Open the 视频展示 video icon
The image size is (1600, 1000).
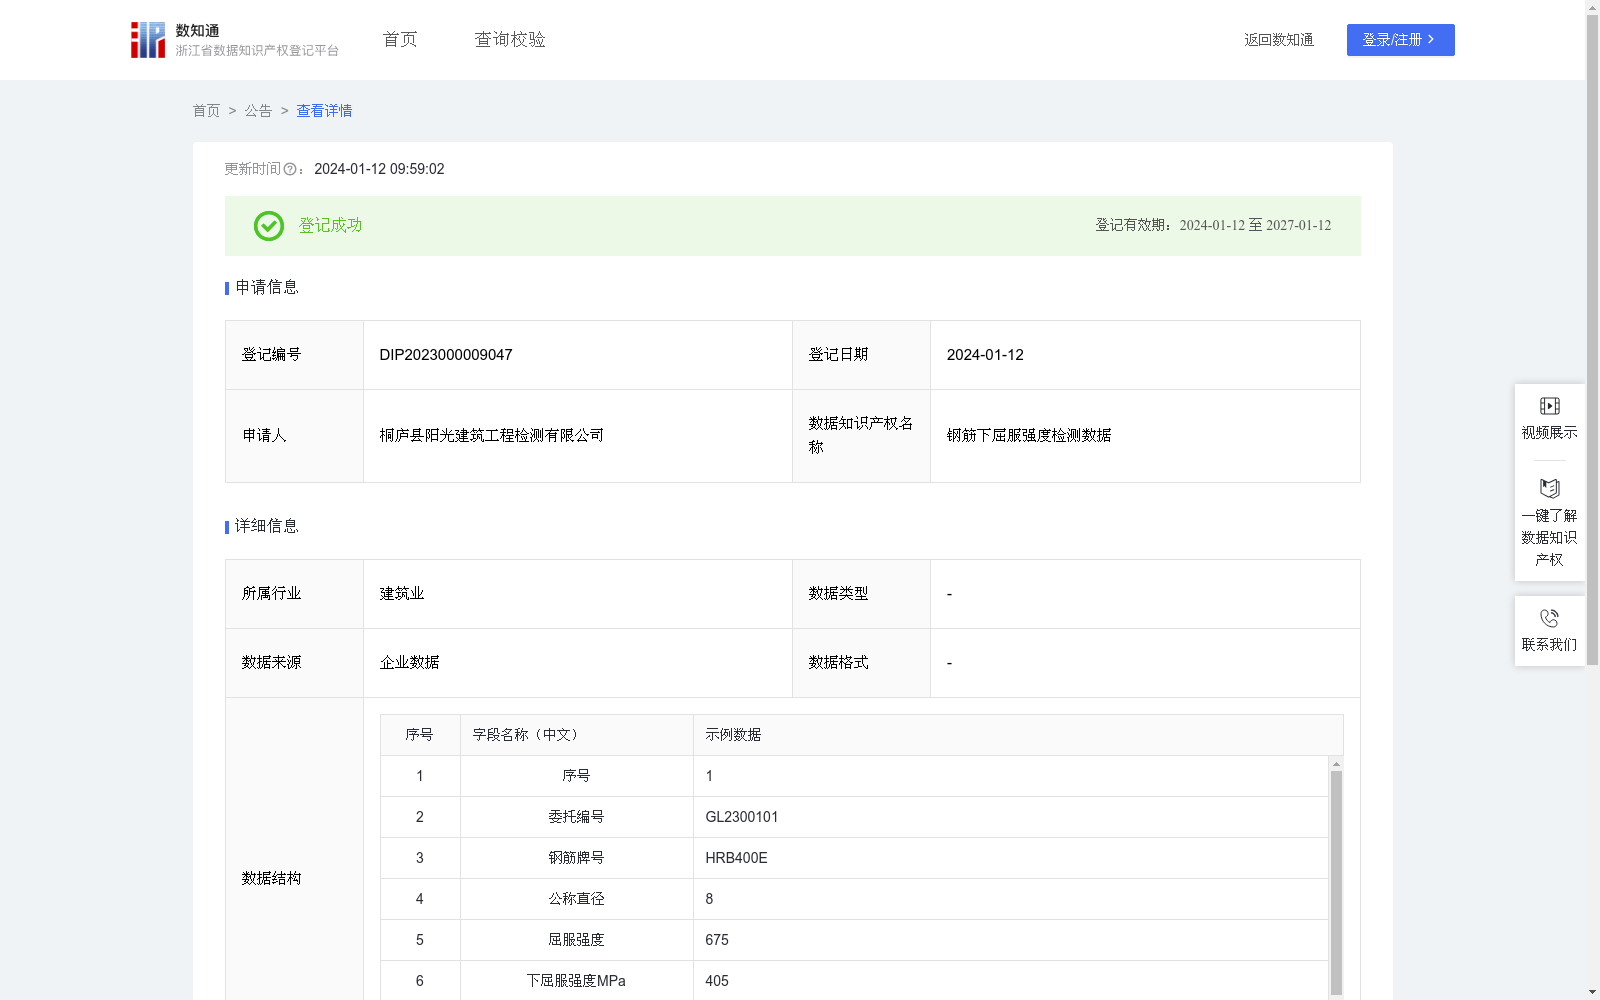[x=1549, y=406]
